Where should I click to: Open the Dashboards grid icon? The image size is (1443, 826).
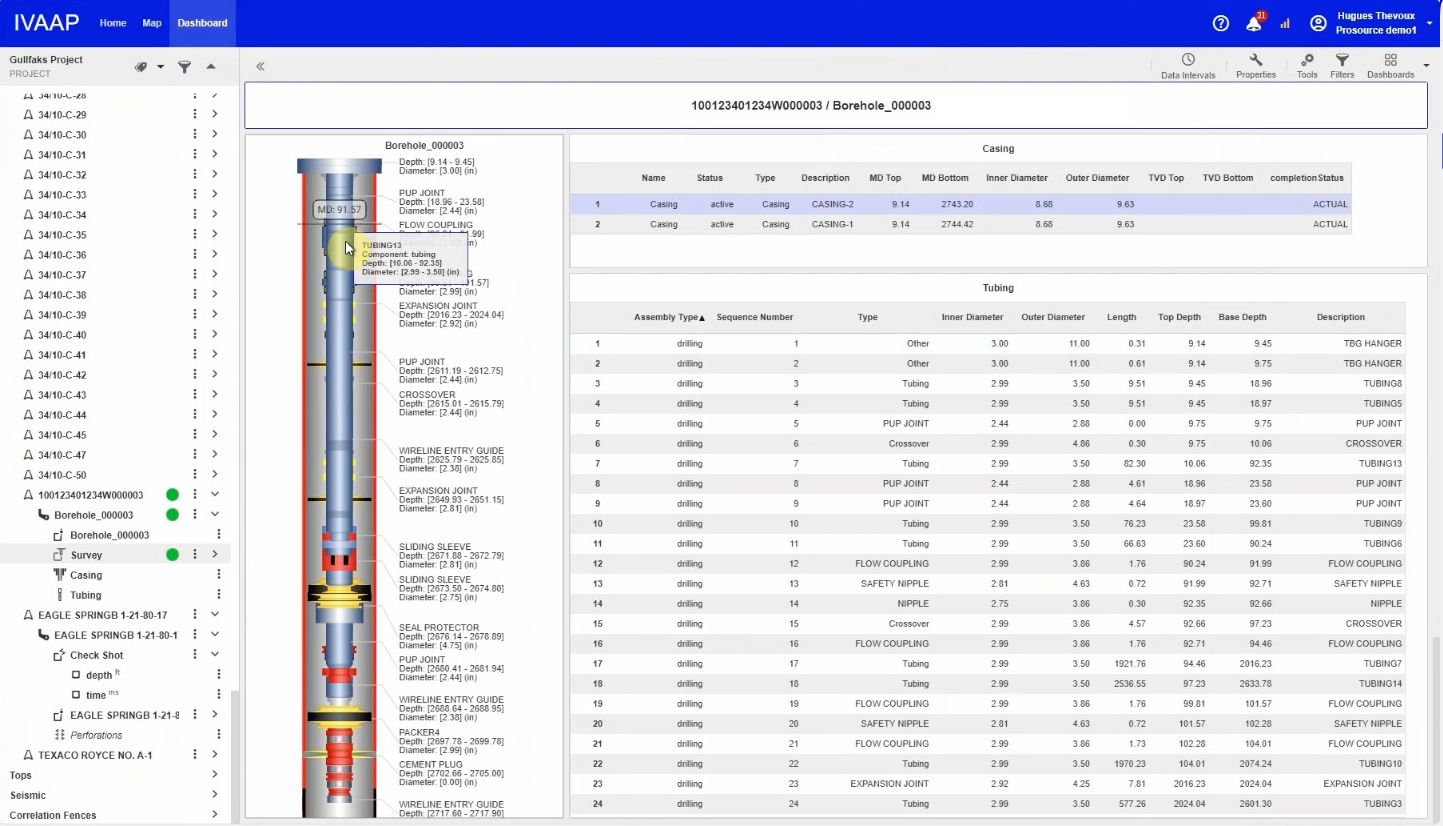pos(1391,66)
